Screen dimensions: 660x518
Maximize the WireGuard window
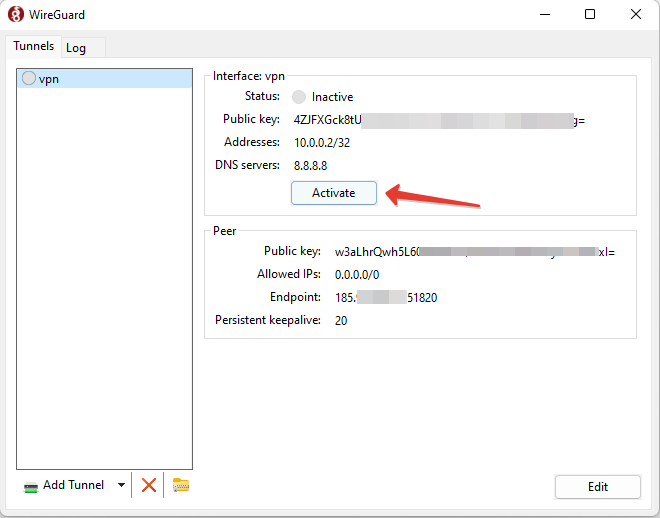point(590,15)
